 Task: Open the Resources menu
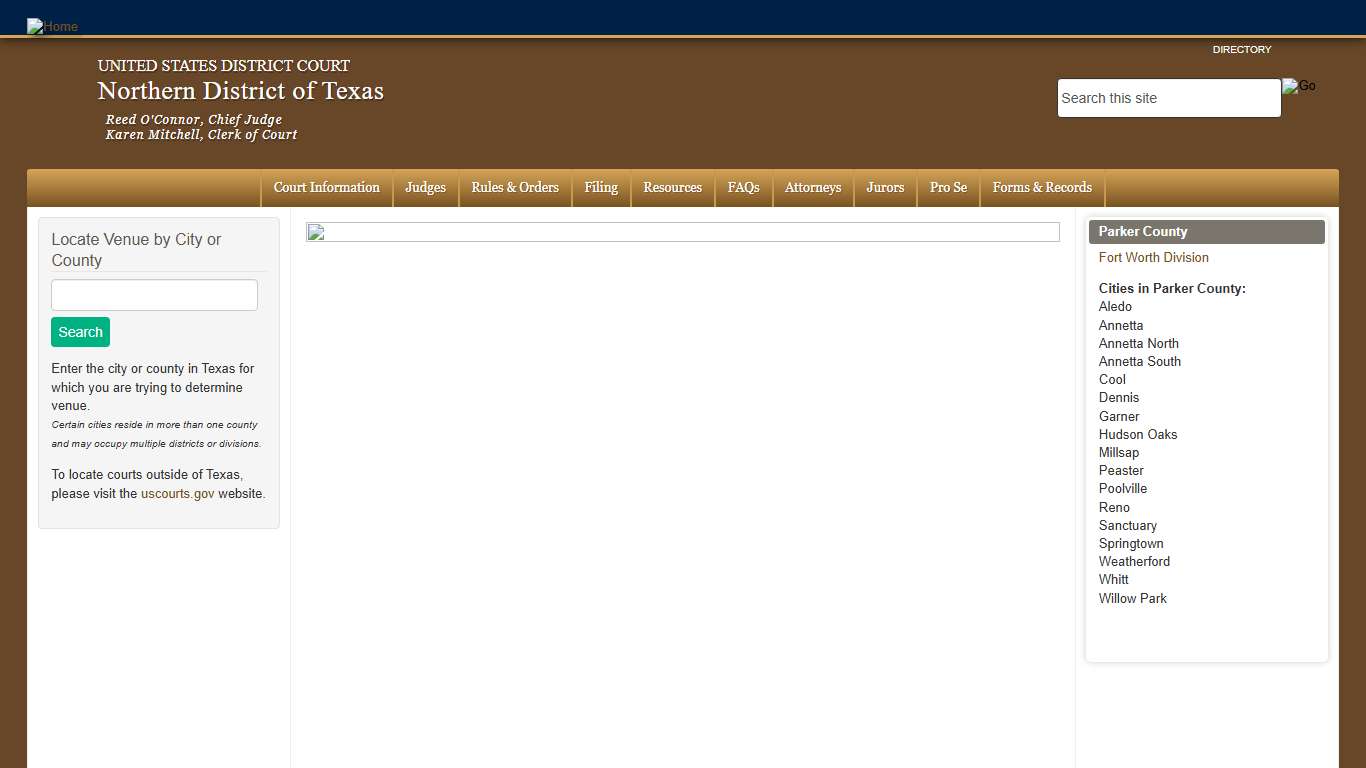(x=672, y=188)
